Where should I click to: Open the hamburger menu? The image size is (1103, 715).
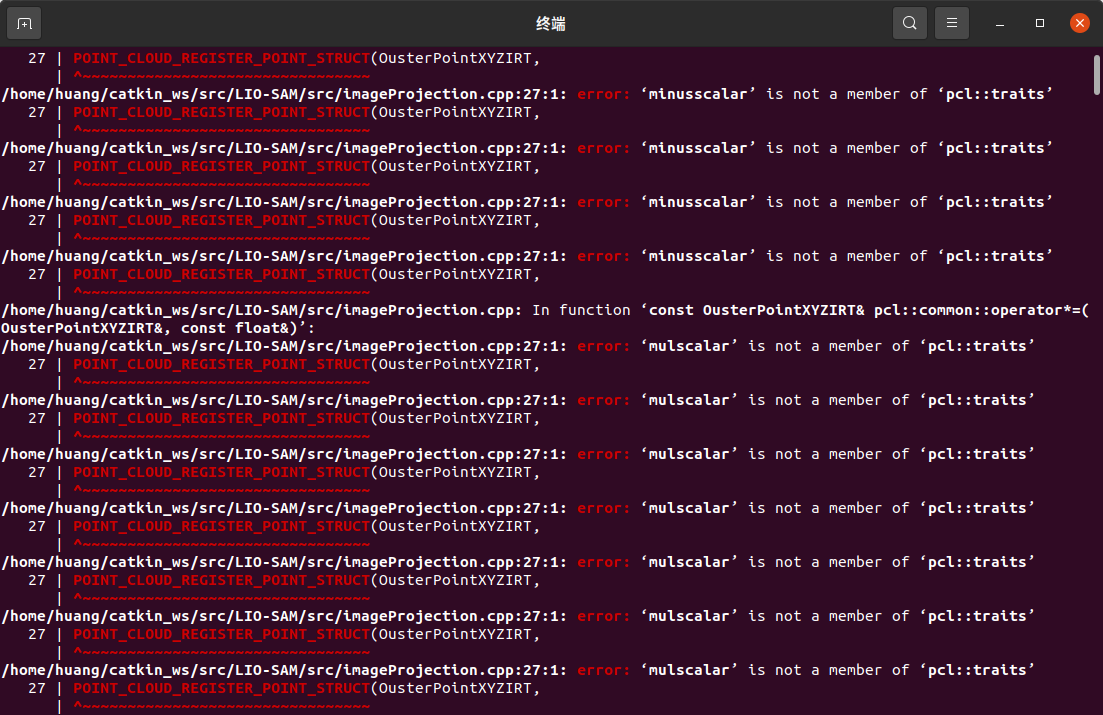(x=952, y=23)
